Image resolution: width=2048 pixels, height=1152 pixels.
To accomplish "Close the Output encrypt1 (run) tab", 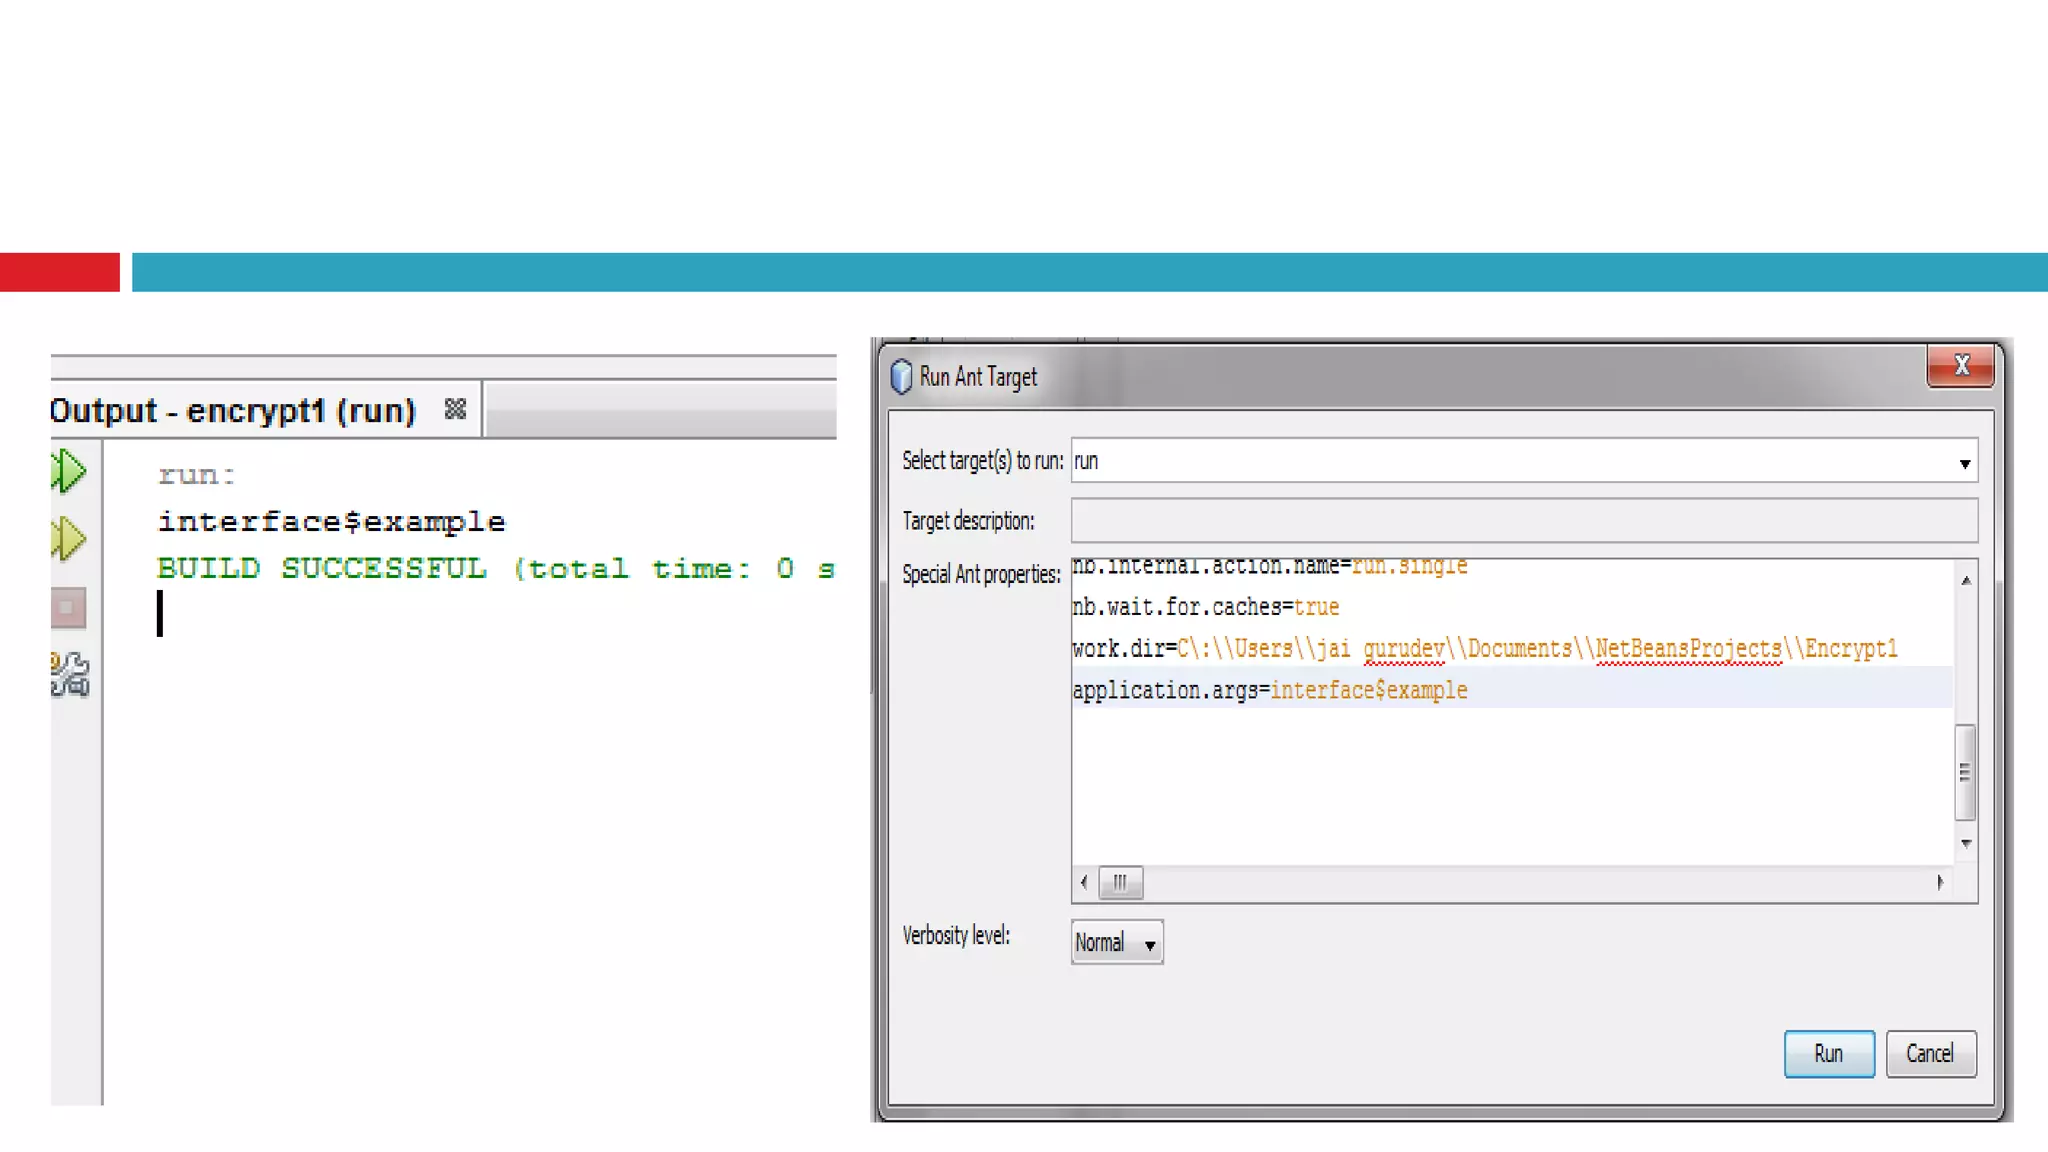I will pyautogui.click(x=455, y=409).
